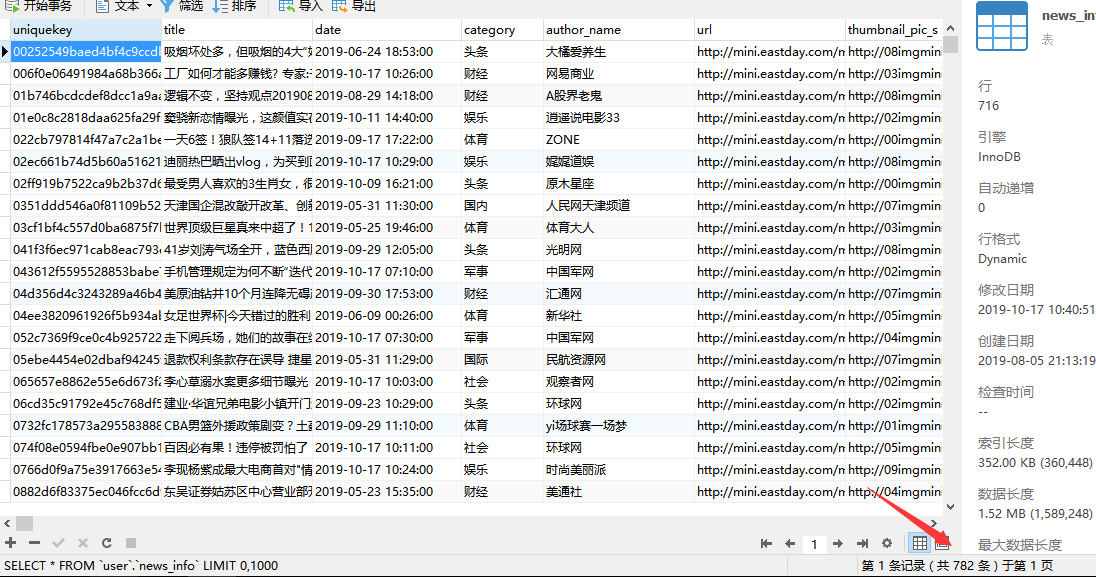This screenshot has width=1096, height=577.
Task: Launch the 导入 import wizard
Action: tap(301, 6)
